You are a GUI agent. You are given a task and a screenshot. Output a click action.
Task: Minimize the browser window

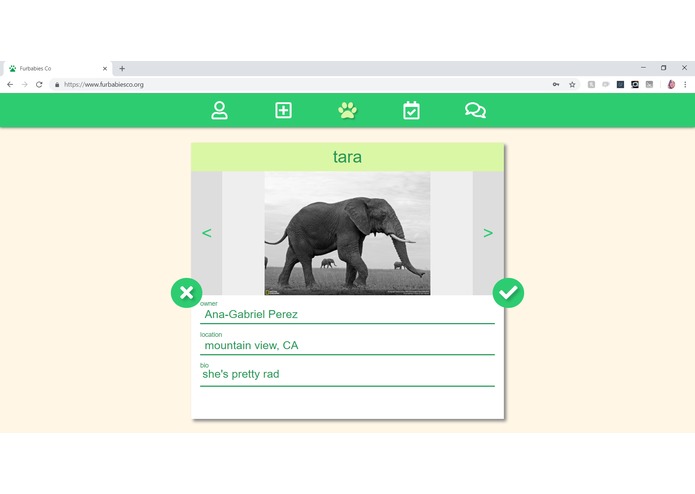click(643, 68)
